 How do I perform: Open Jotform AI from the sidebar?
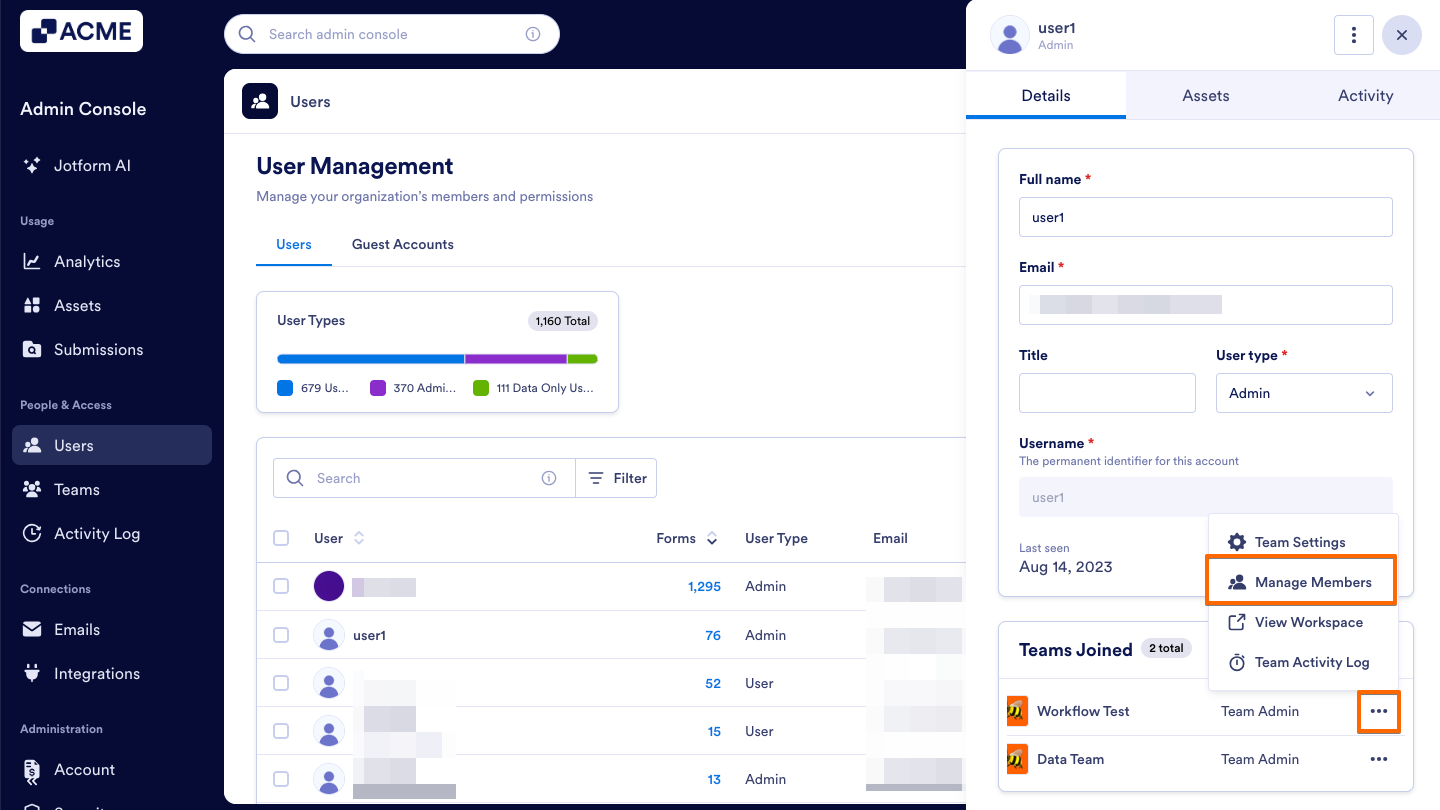pos(92,165)
